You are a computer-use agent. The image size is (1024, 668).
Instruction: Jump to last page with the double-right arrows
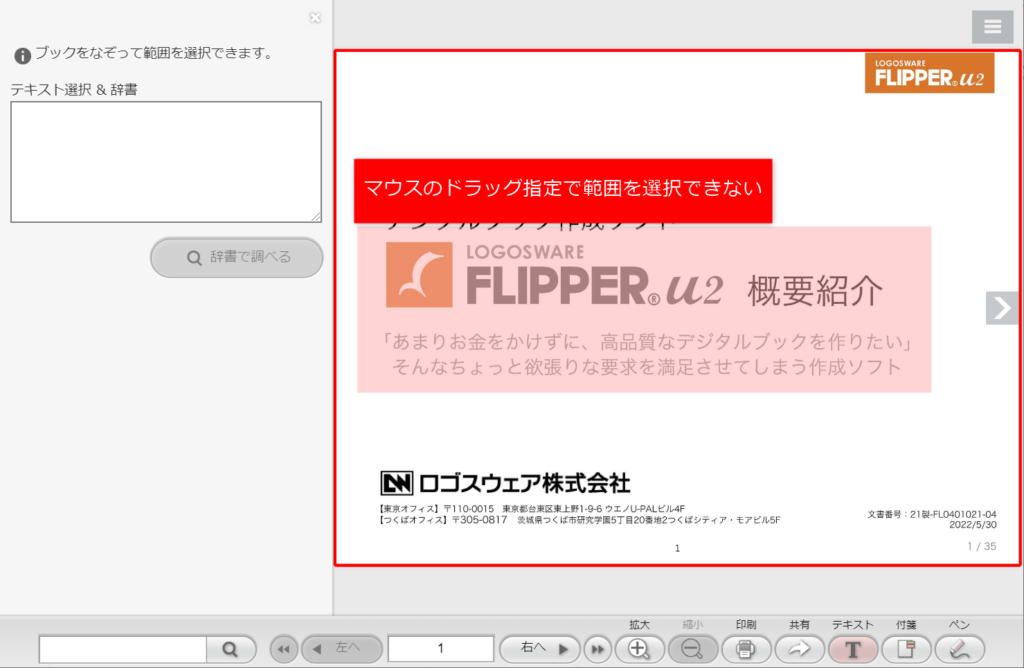[598, 648]
